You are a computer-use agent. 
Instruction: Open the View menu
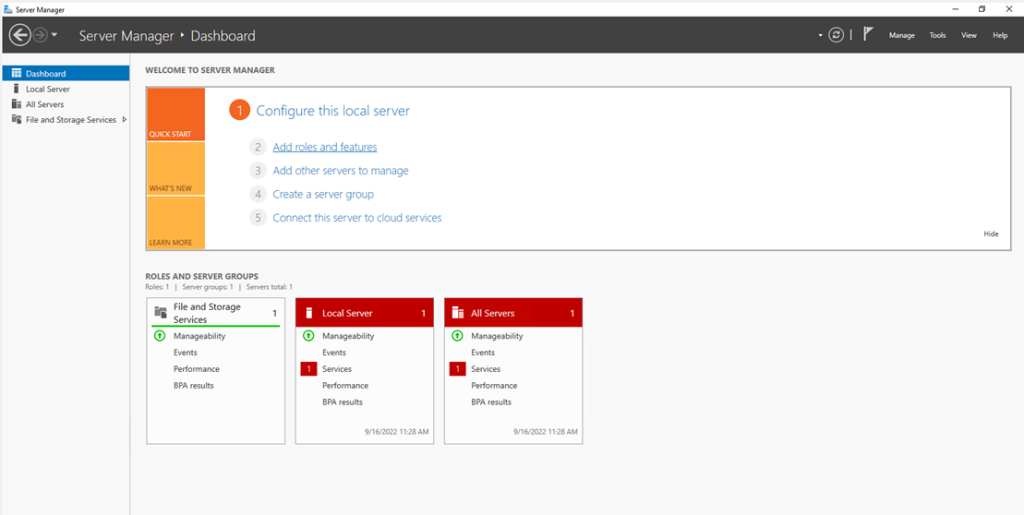point(968,35)
